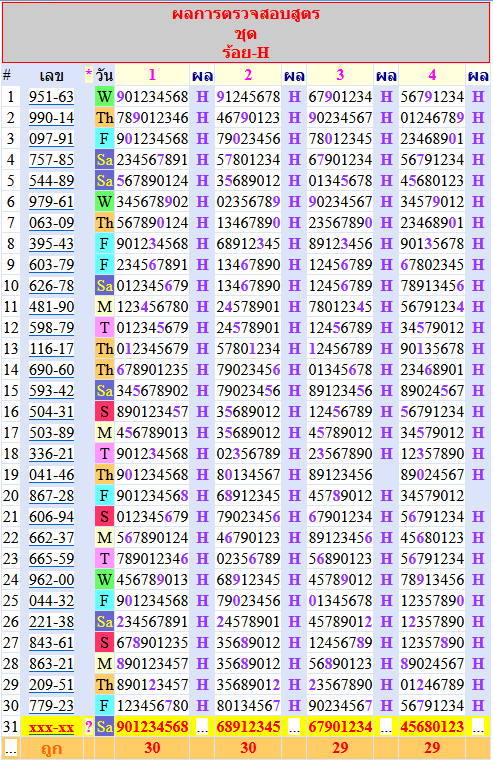Open the 951-63 number link

pos(51,97)
